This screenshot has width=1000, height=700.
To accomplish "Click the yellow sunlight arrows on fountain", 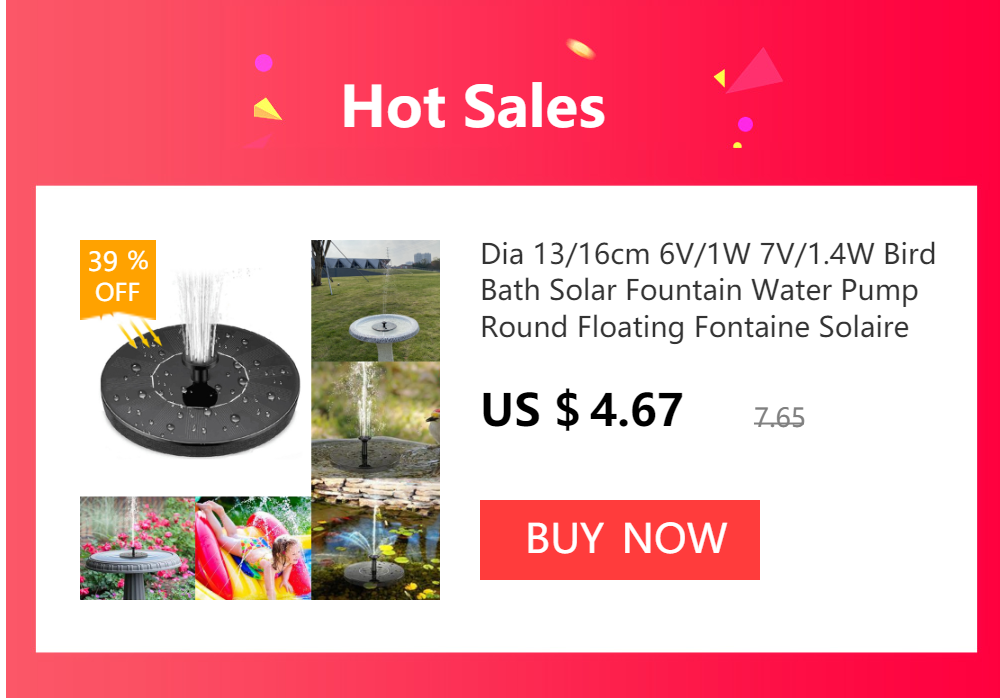I will [140, 333].
